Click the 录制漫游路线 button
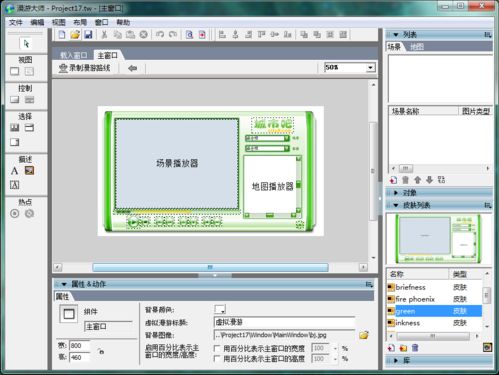Screen dimensions: 499x375 pos(84,68)
